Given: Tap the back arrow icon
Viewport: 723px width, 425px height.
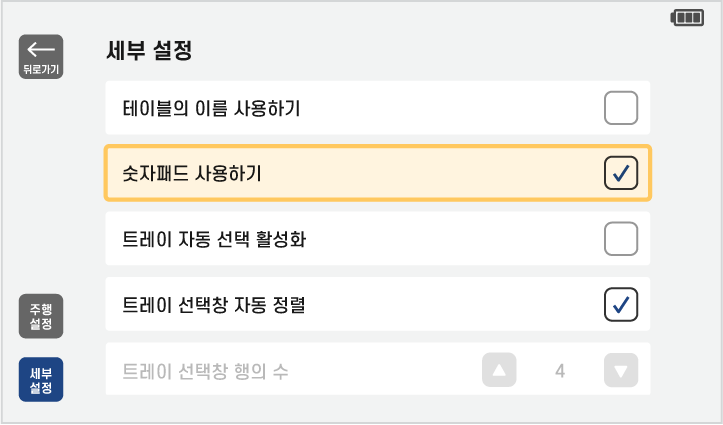Looking at the screenshot, I should click(x=41, y=48).
